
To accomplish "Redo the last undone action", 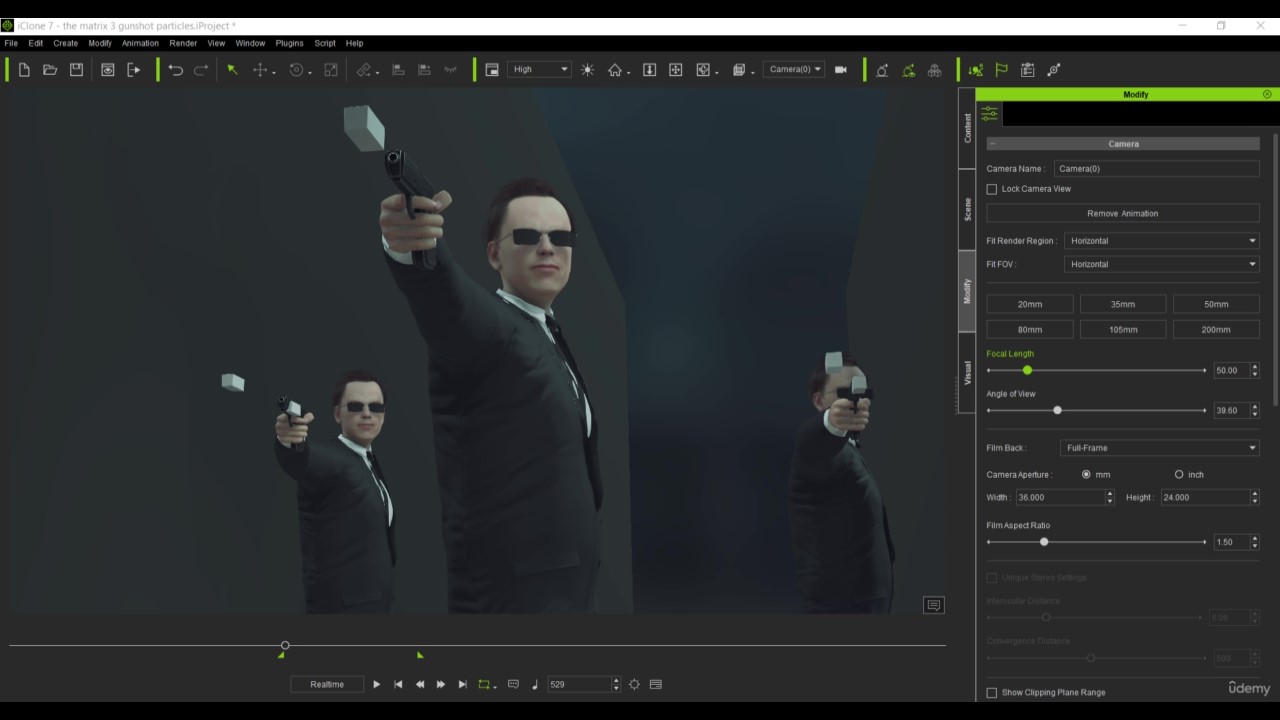I will pos(201,70).
